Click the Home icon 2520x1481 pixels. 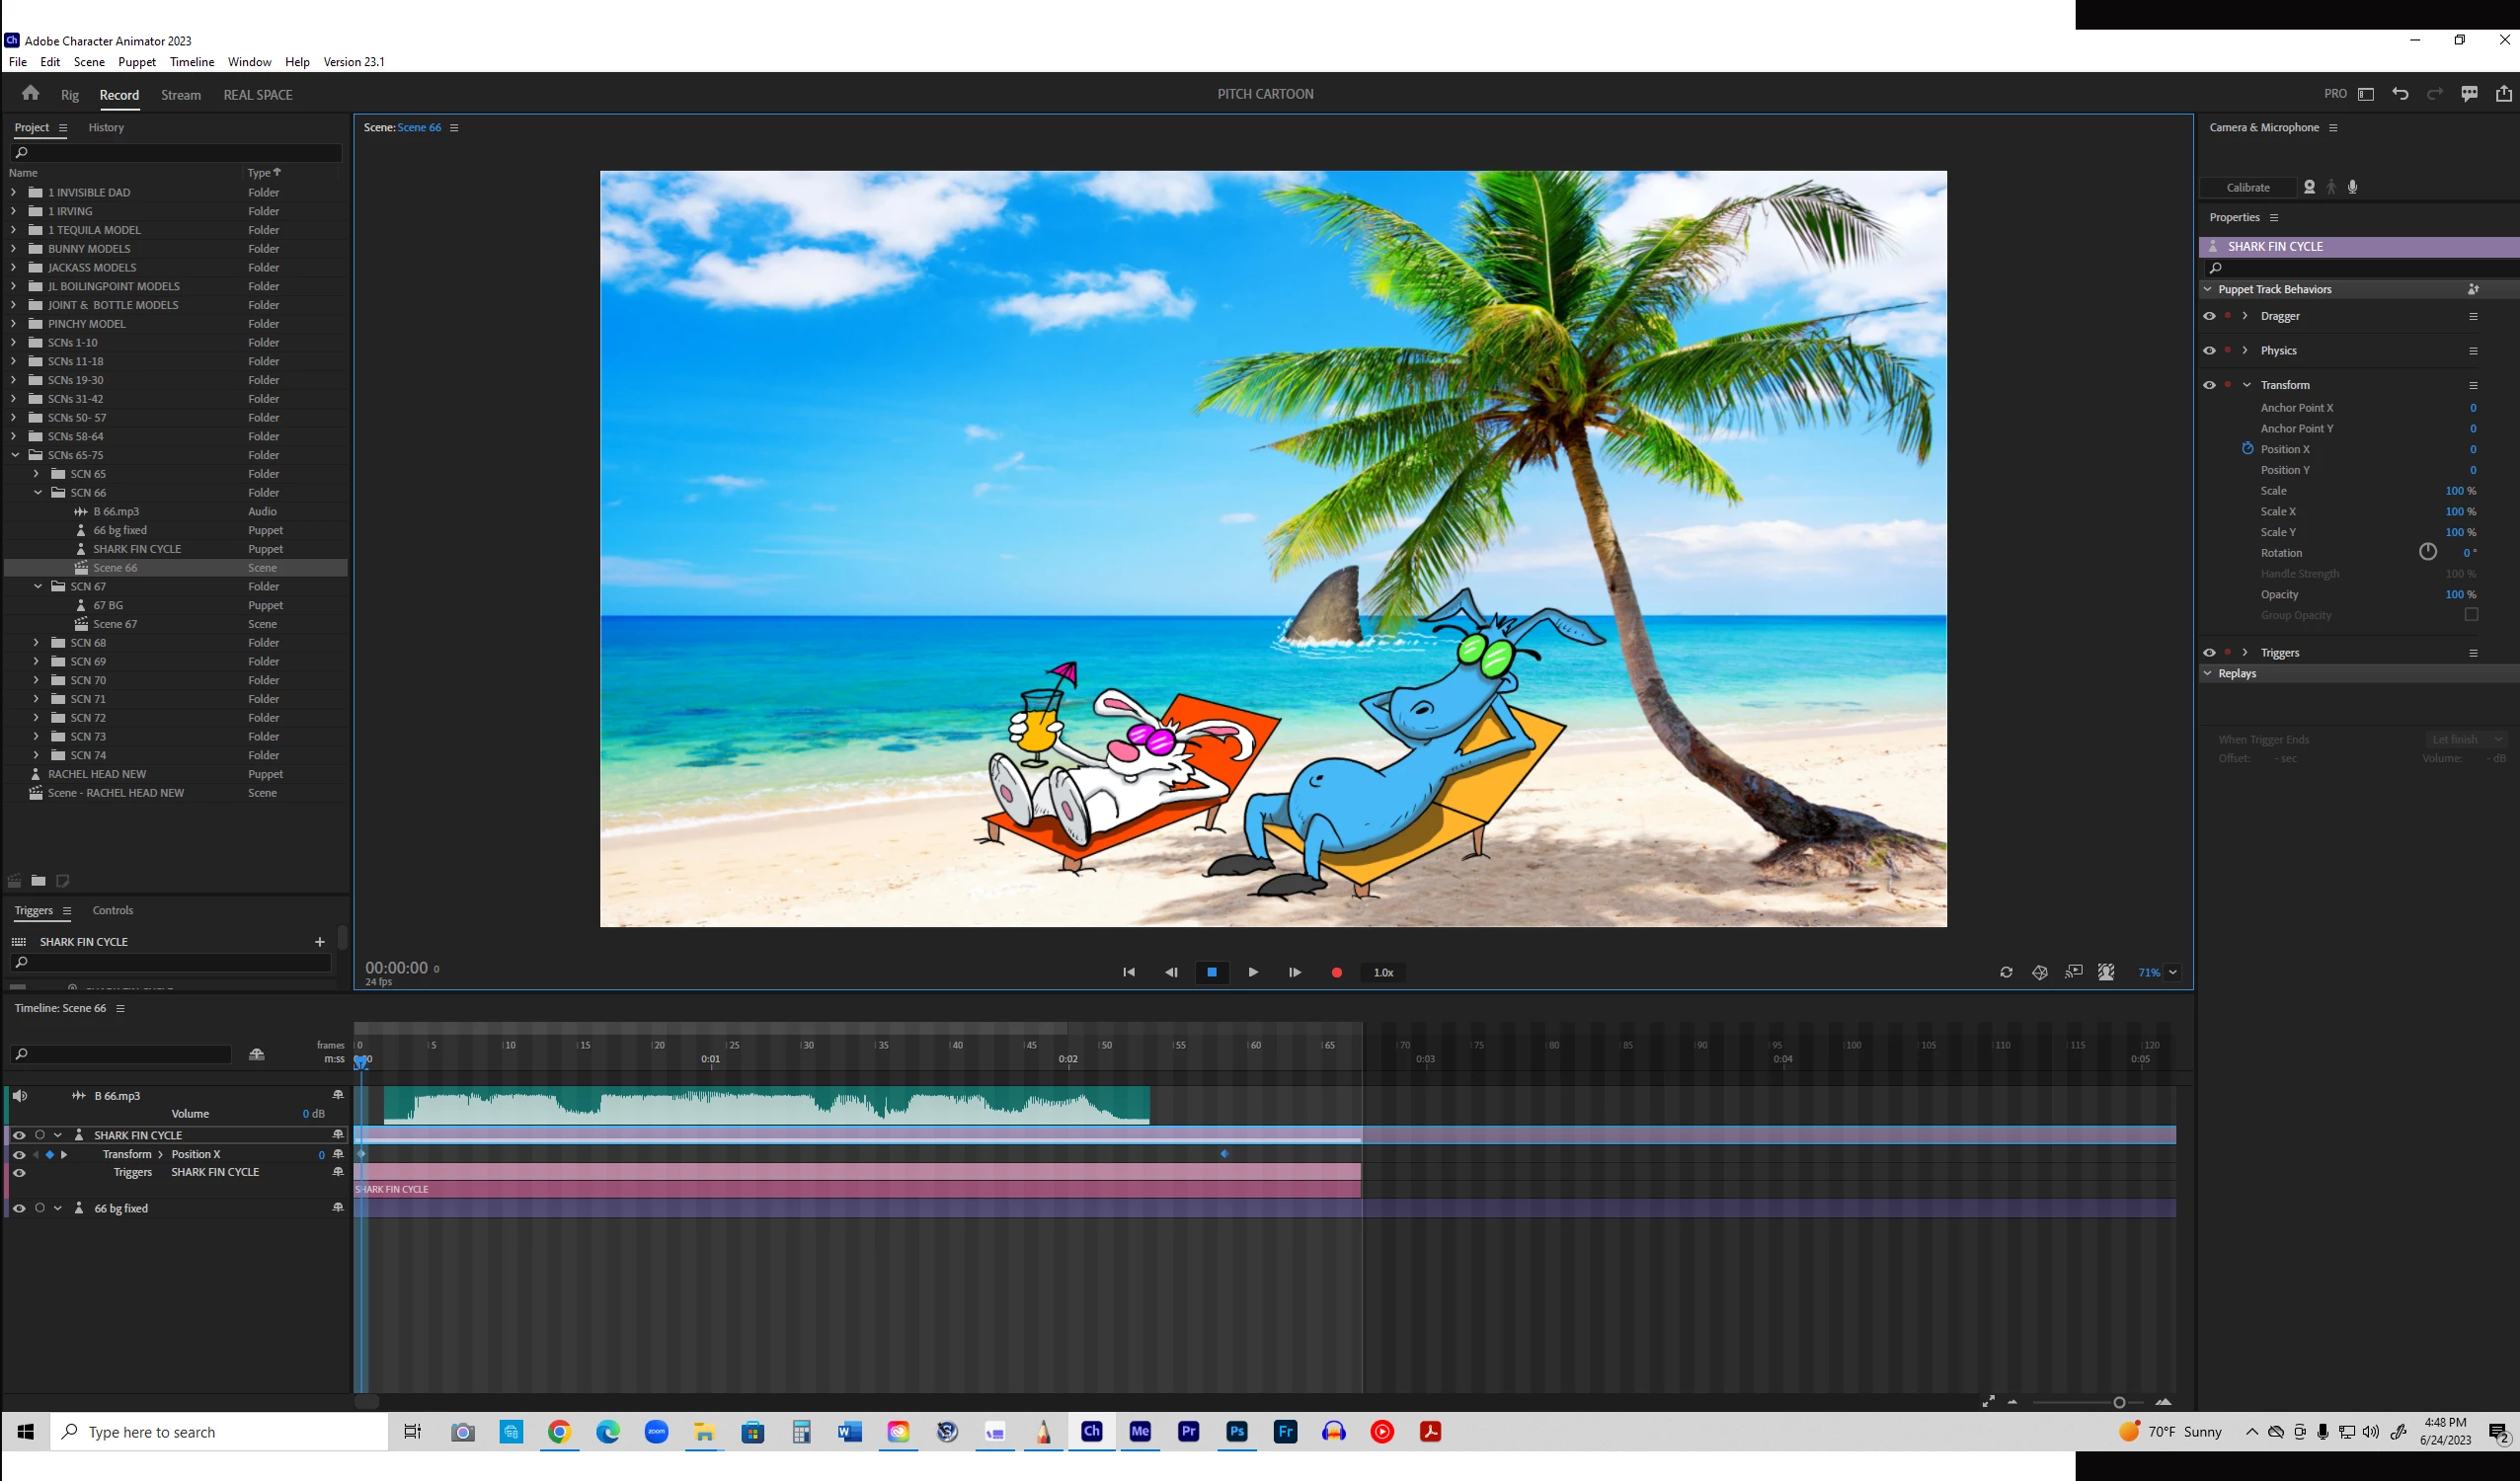coord(31,94)
